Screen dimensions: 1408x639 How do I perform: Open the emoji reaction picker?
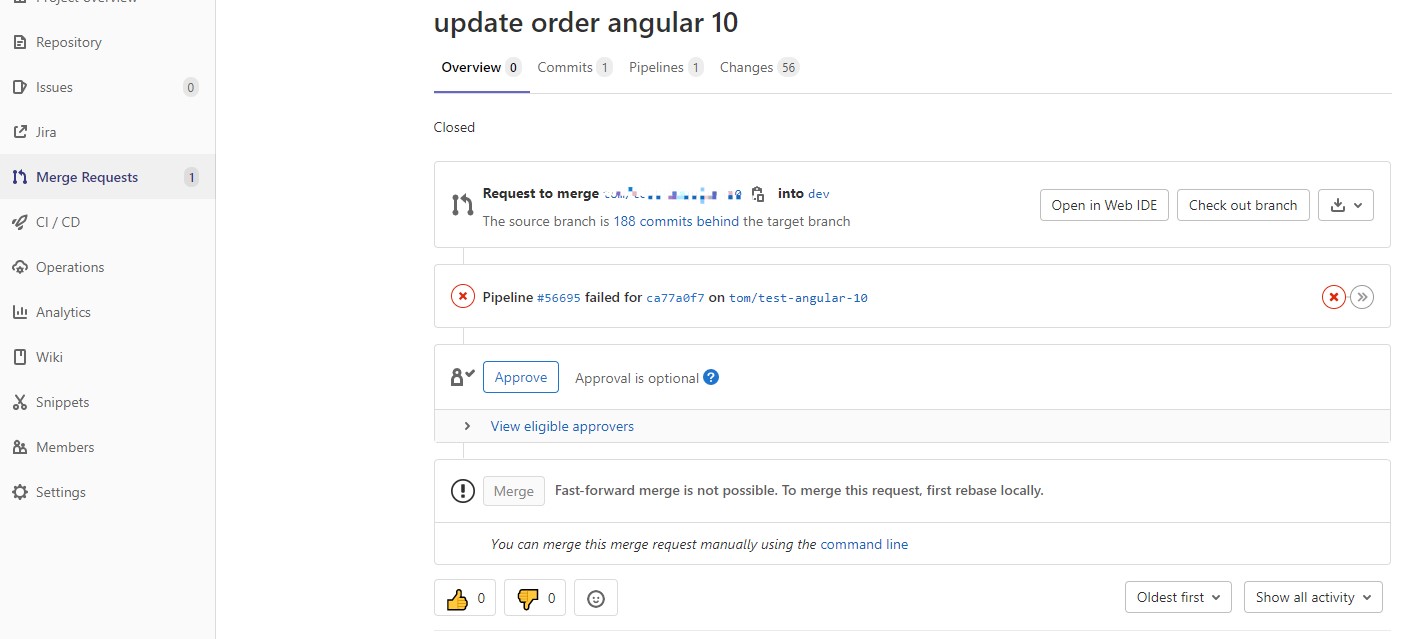(x=596, y=598)
